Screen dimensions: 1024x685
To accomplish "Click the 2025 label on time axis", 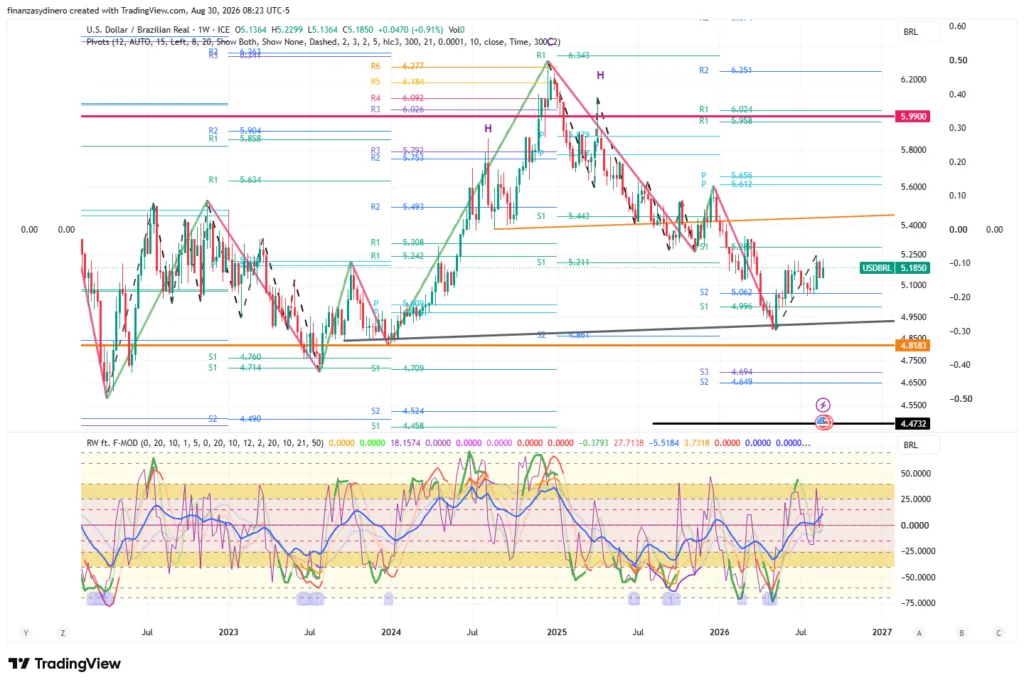I will click(x=556, y=632).
